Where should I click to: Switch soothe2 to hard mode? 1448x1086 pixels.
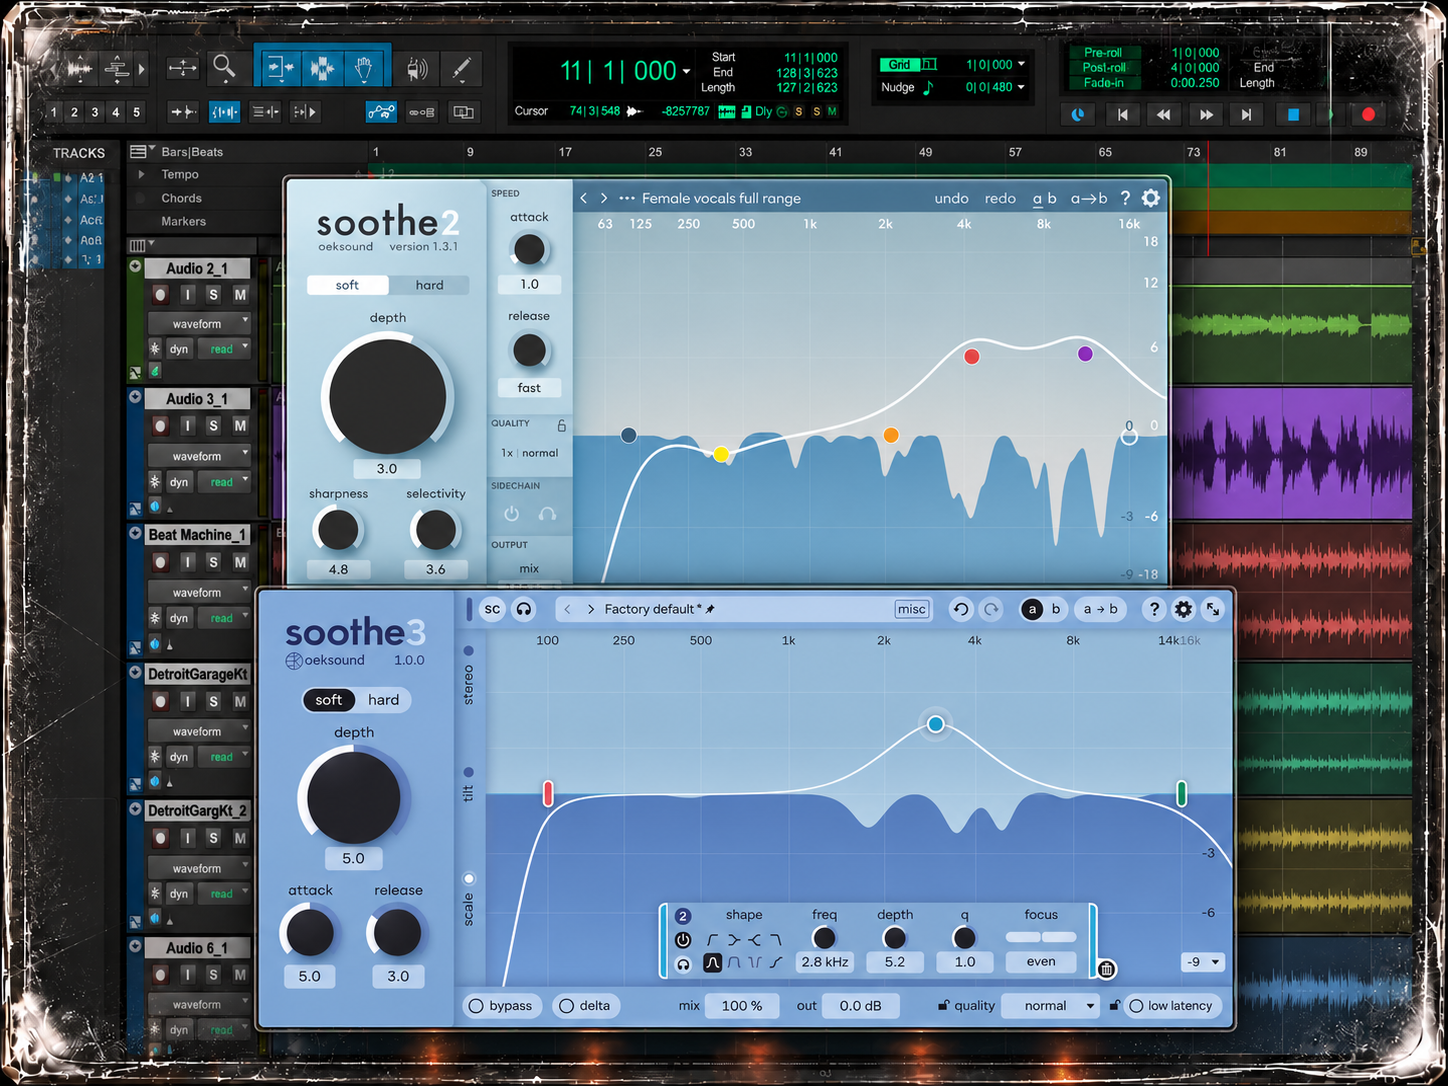(x=429, y=285)
